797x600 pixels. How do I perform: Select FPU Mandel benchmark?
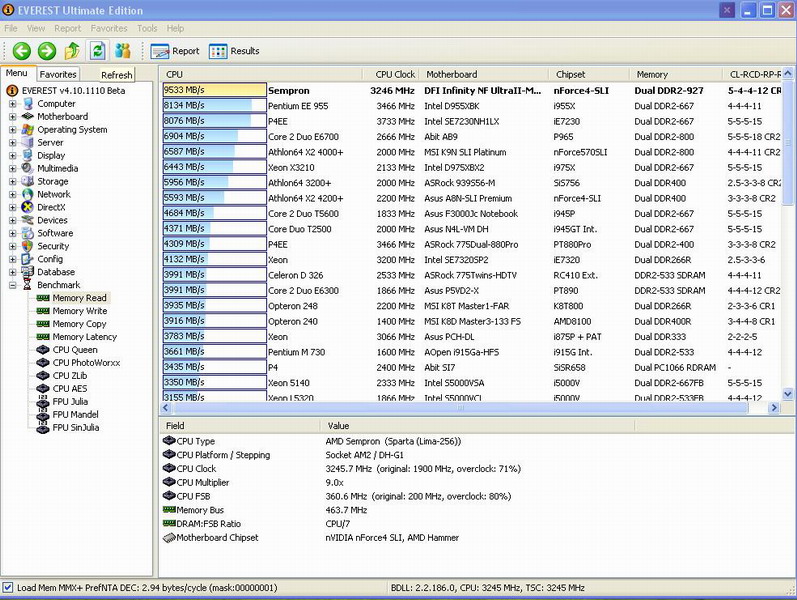[75, 414]
